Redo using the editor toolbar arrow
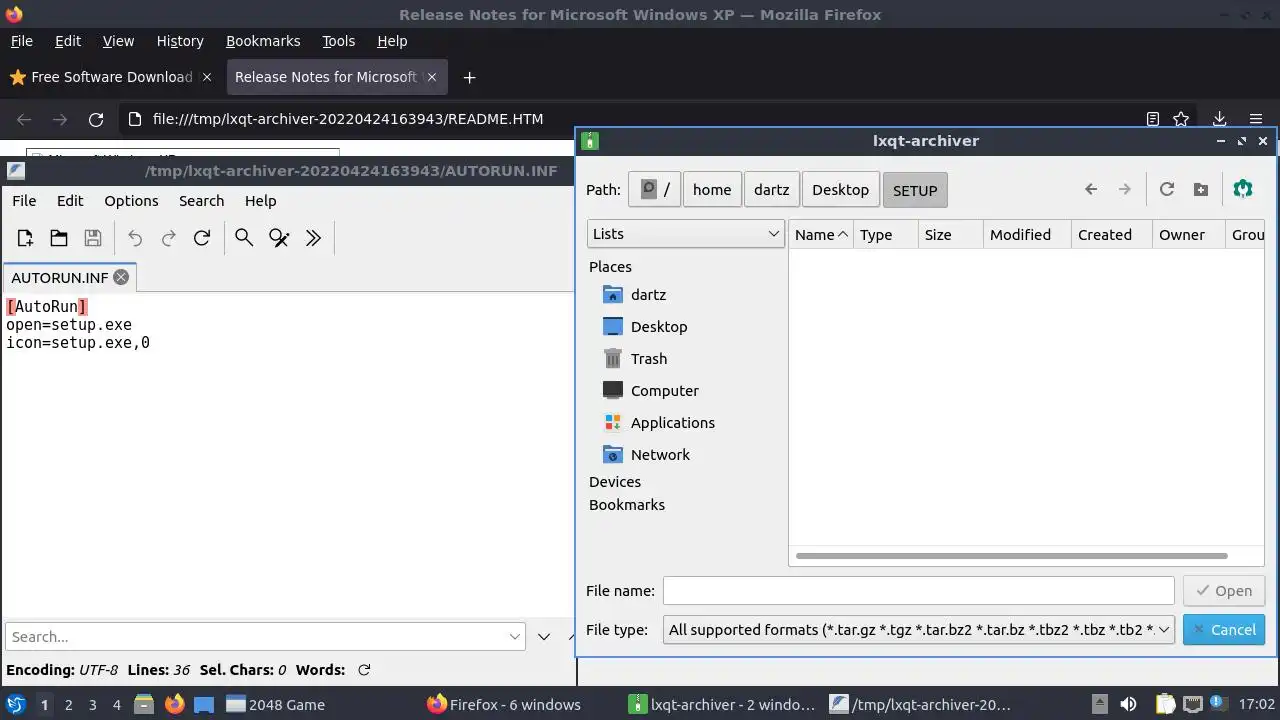 (169, 238)
